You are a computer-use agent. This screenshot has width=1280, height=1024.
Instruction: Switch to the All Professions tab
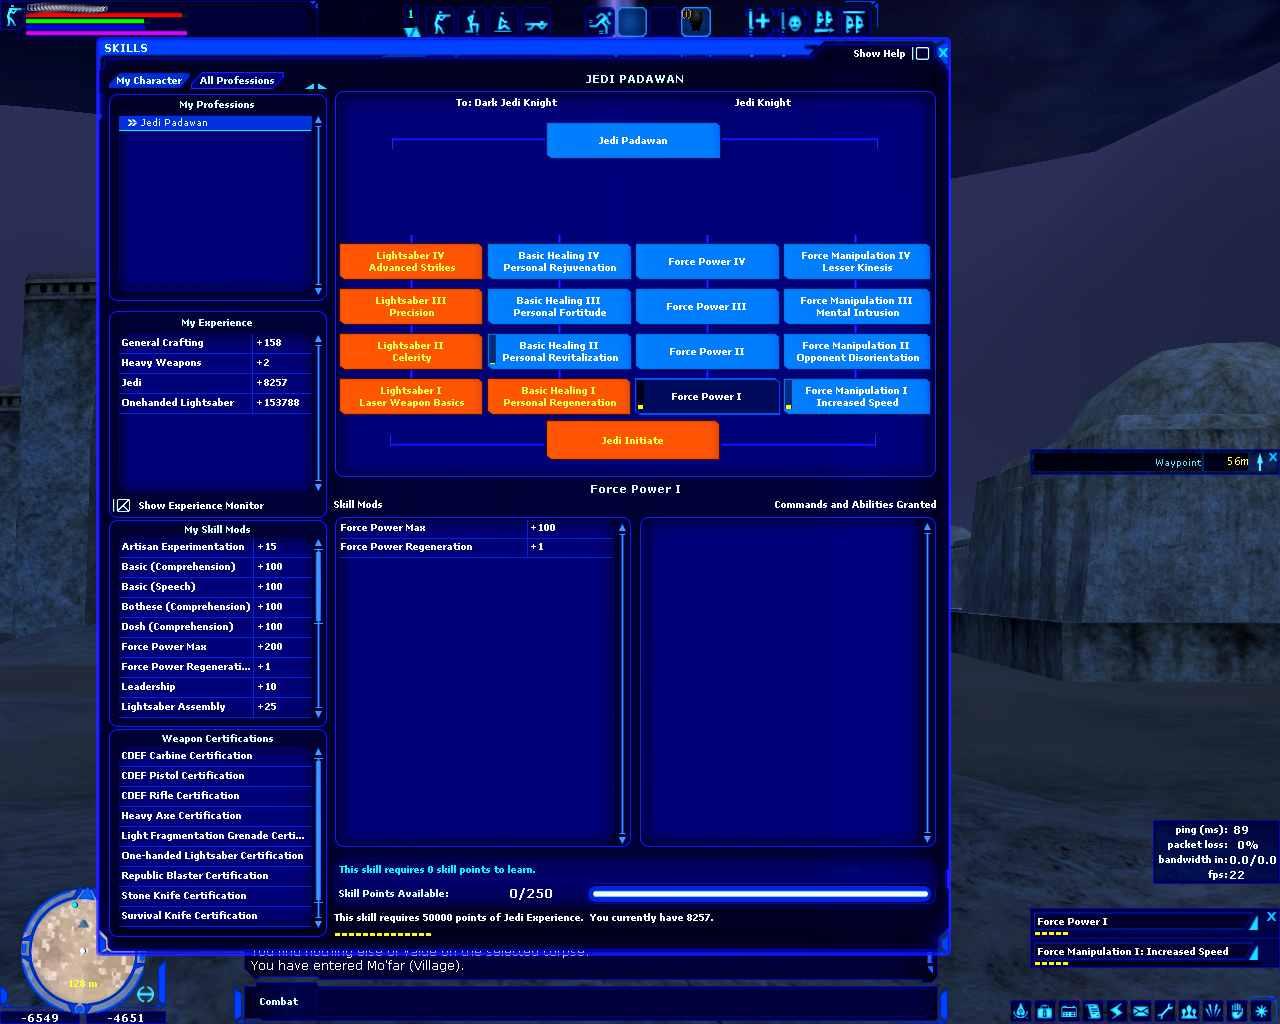(x=237, y=80)
